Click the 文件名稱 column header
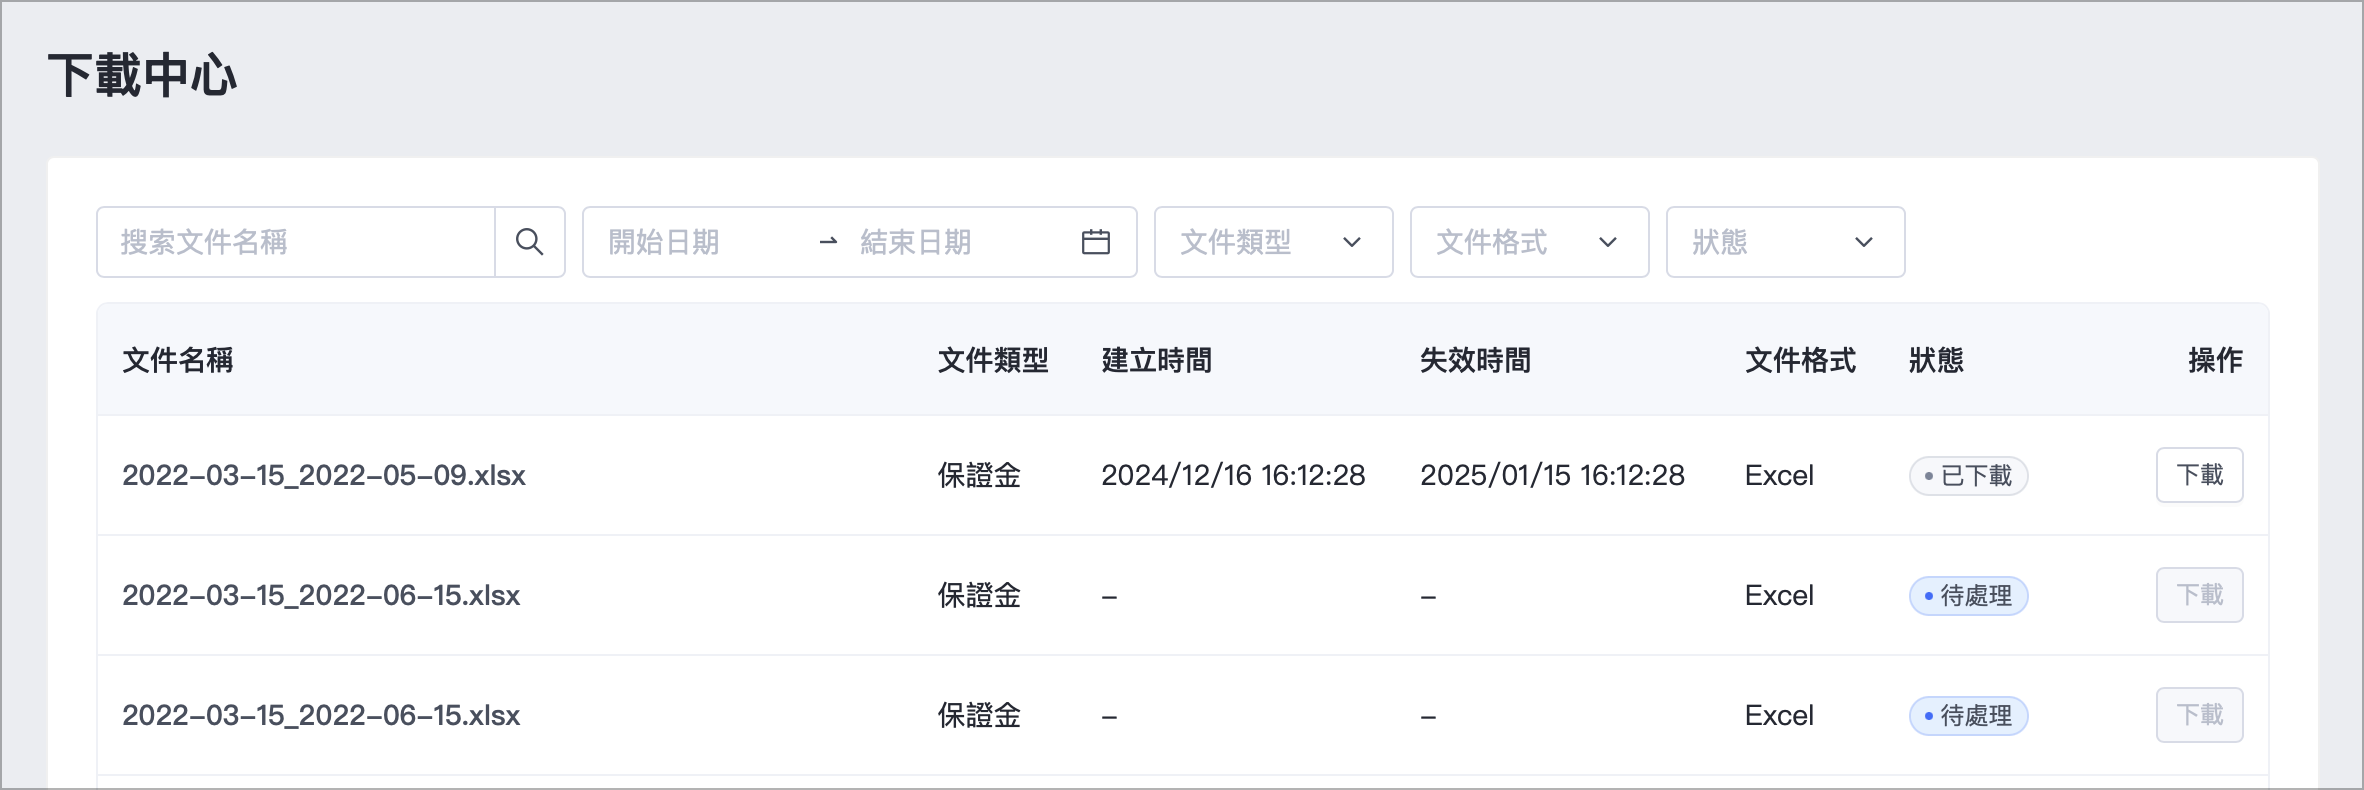The width and height of the screenshot is (2364, 790). coord(178,360)
